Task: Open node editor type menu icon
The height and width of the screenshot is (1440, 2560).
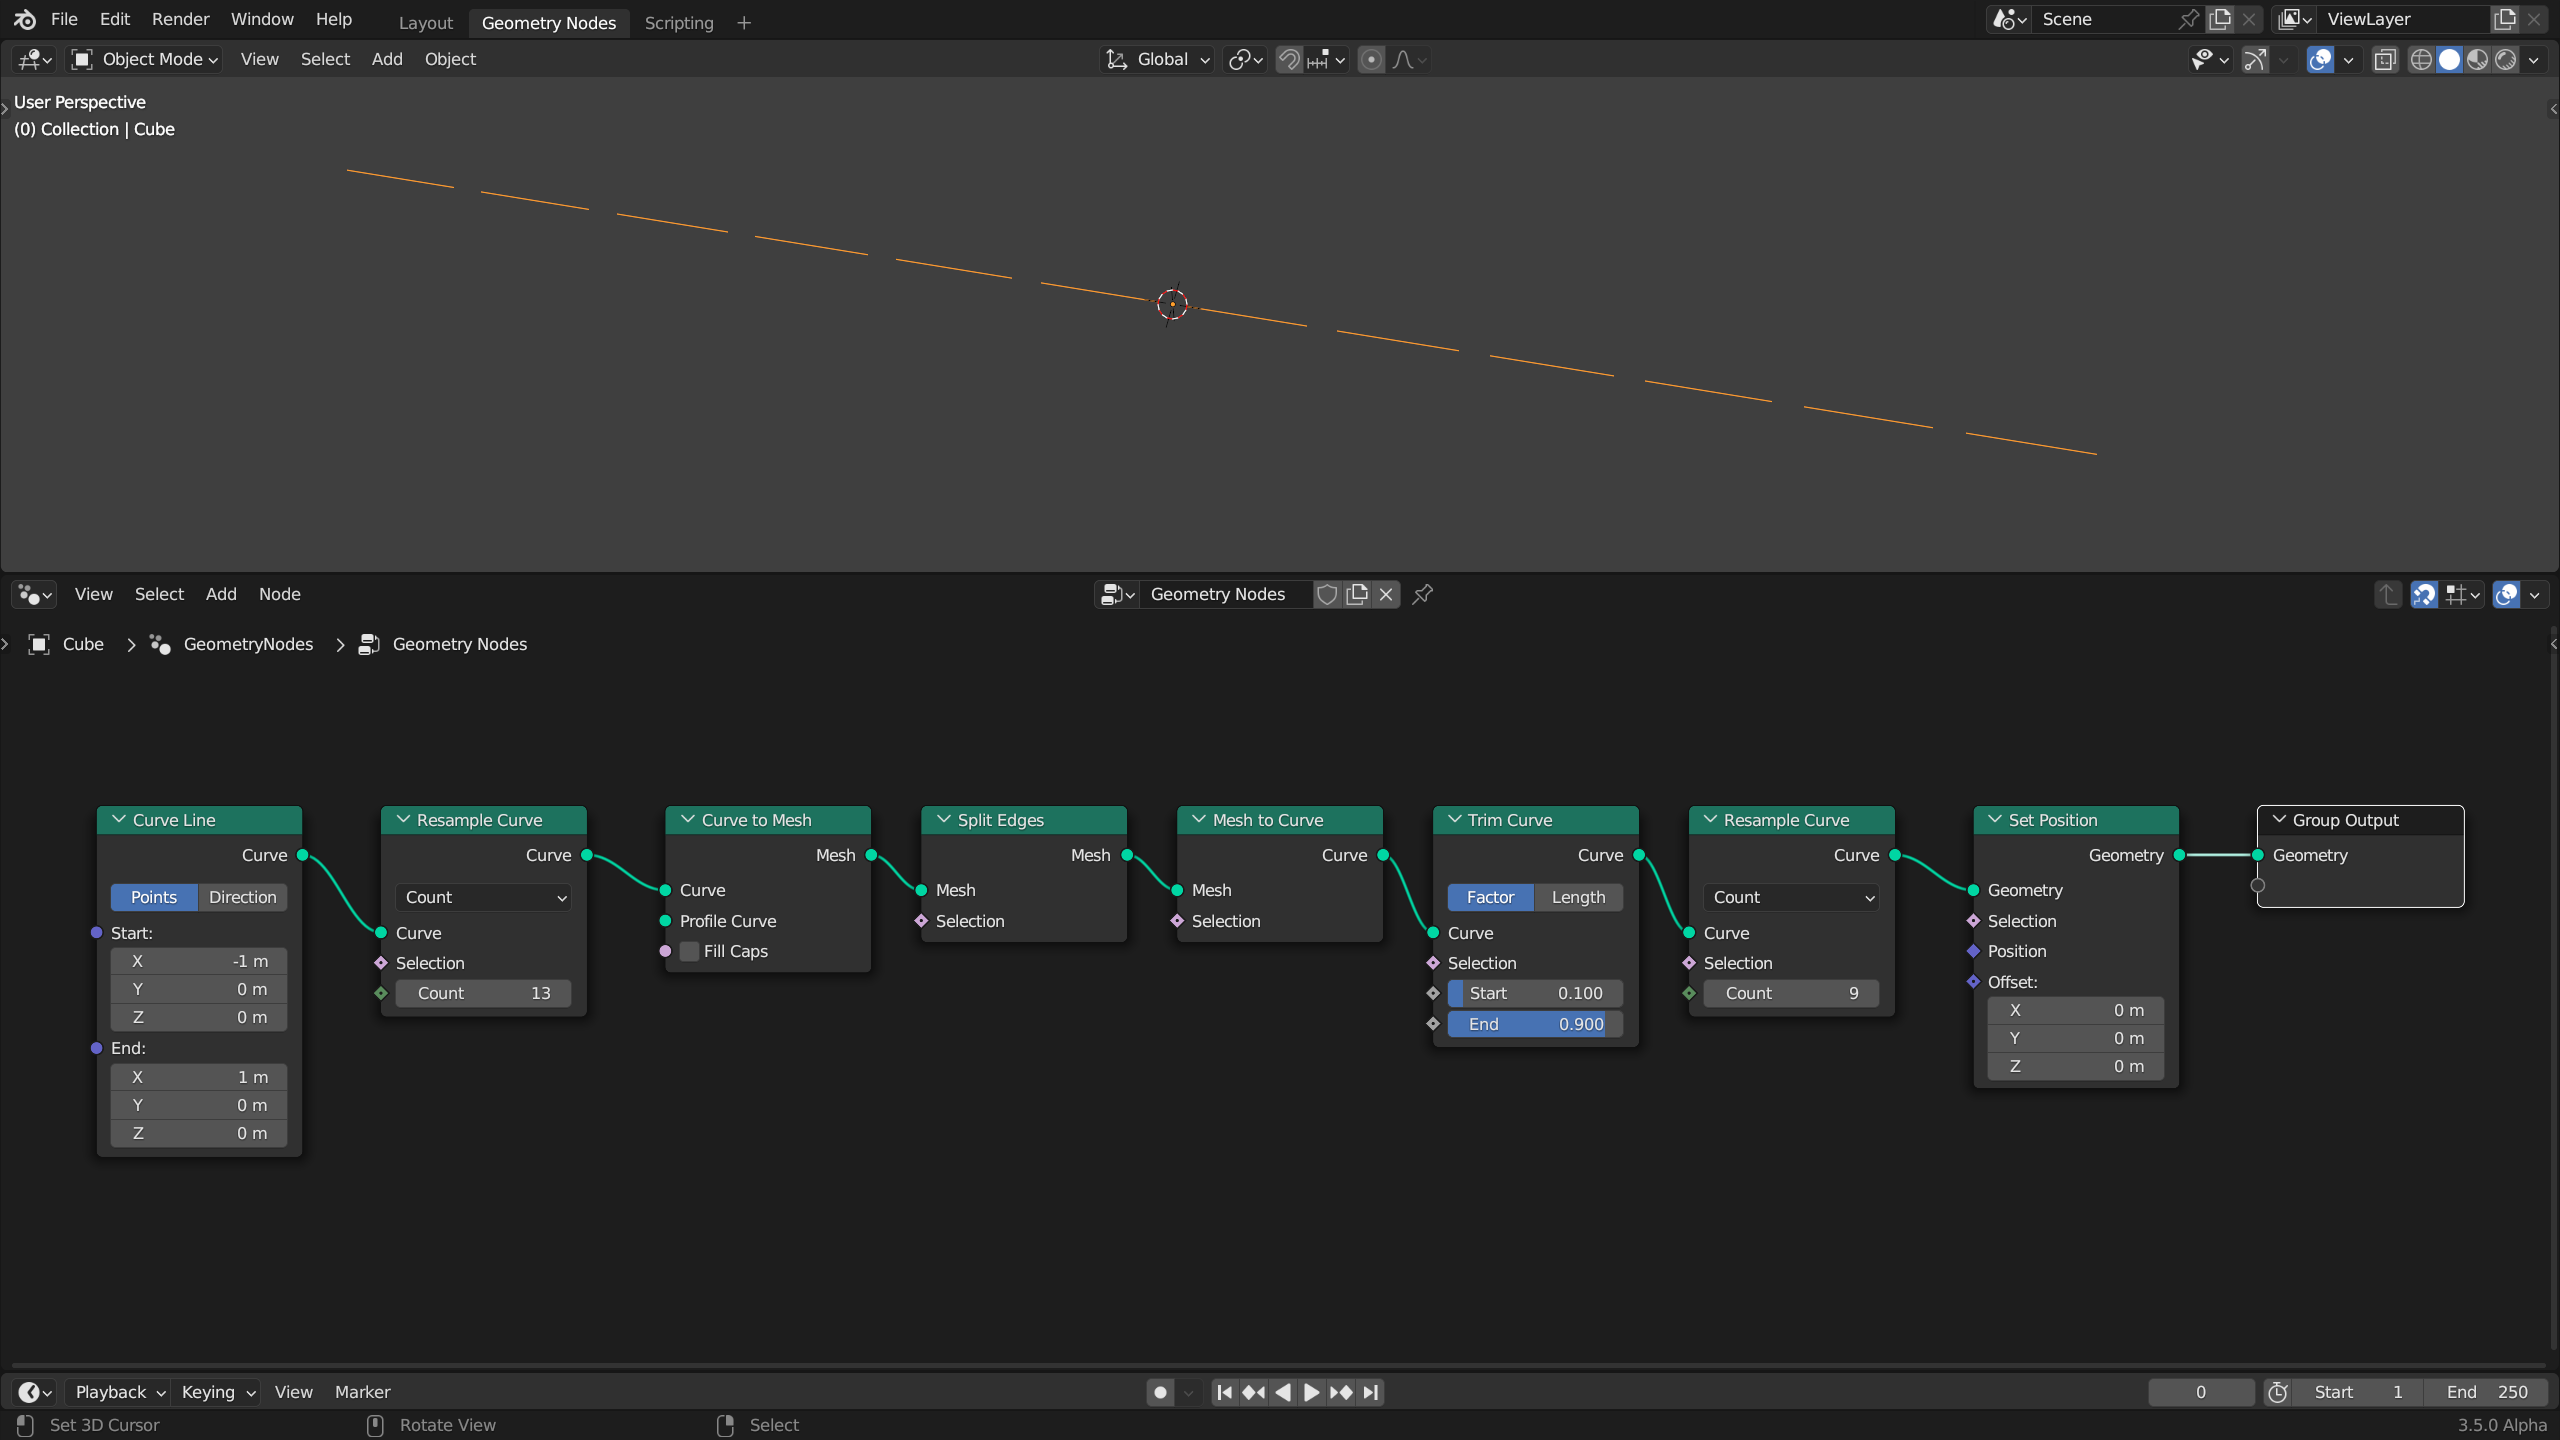Action: (x=34, y=595)
